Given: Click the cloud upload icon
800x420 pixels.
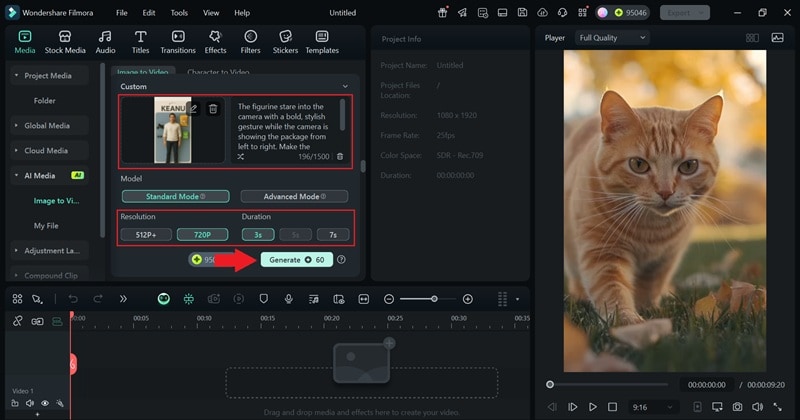Looking at the screenshot, I should tap(542, 13).
